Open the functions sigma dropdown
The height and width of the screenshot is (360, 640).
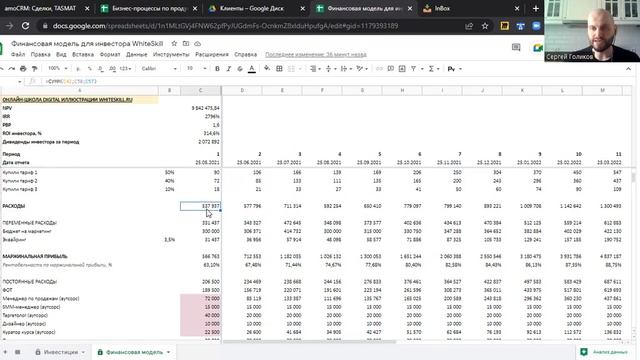(433, 69)
